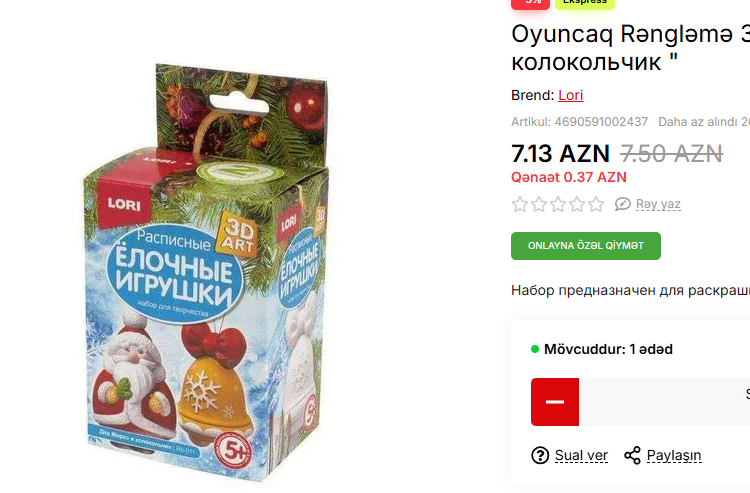750x493 pixels.
Task: Click the Artikul number 4690591002437
Action: (x=601, y=122)
